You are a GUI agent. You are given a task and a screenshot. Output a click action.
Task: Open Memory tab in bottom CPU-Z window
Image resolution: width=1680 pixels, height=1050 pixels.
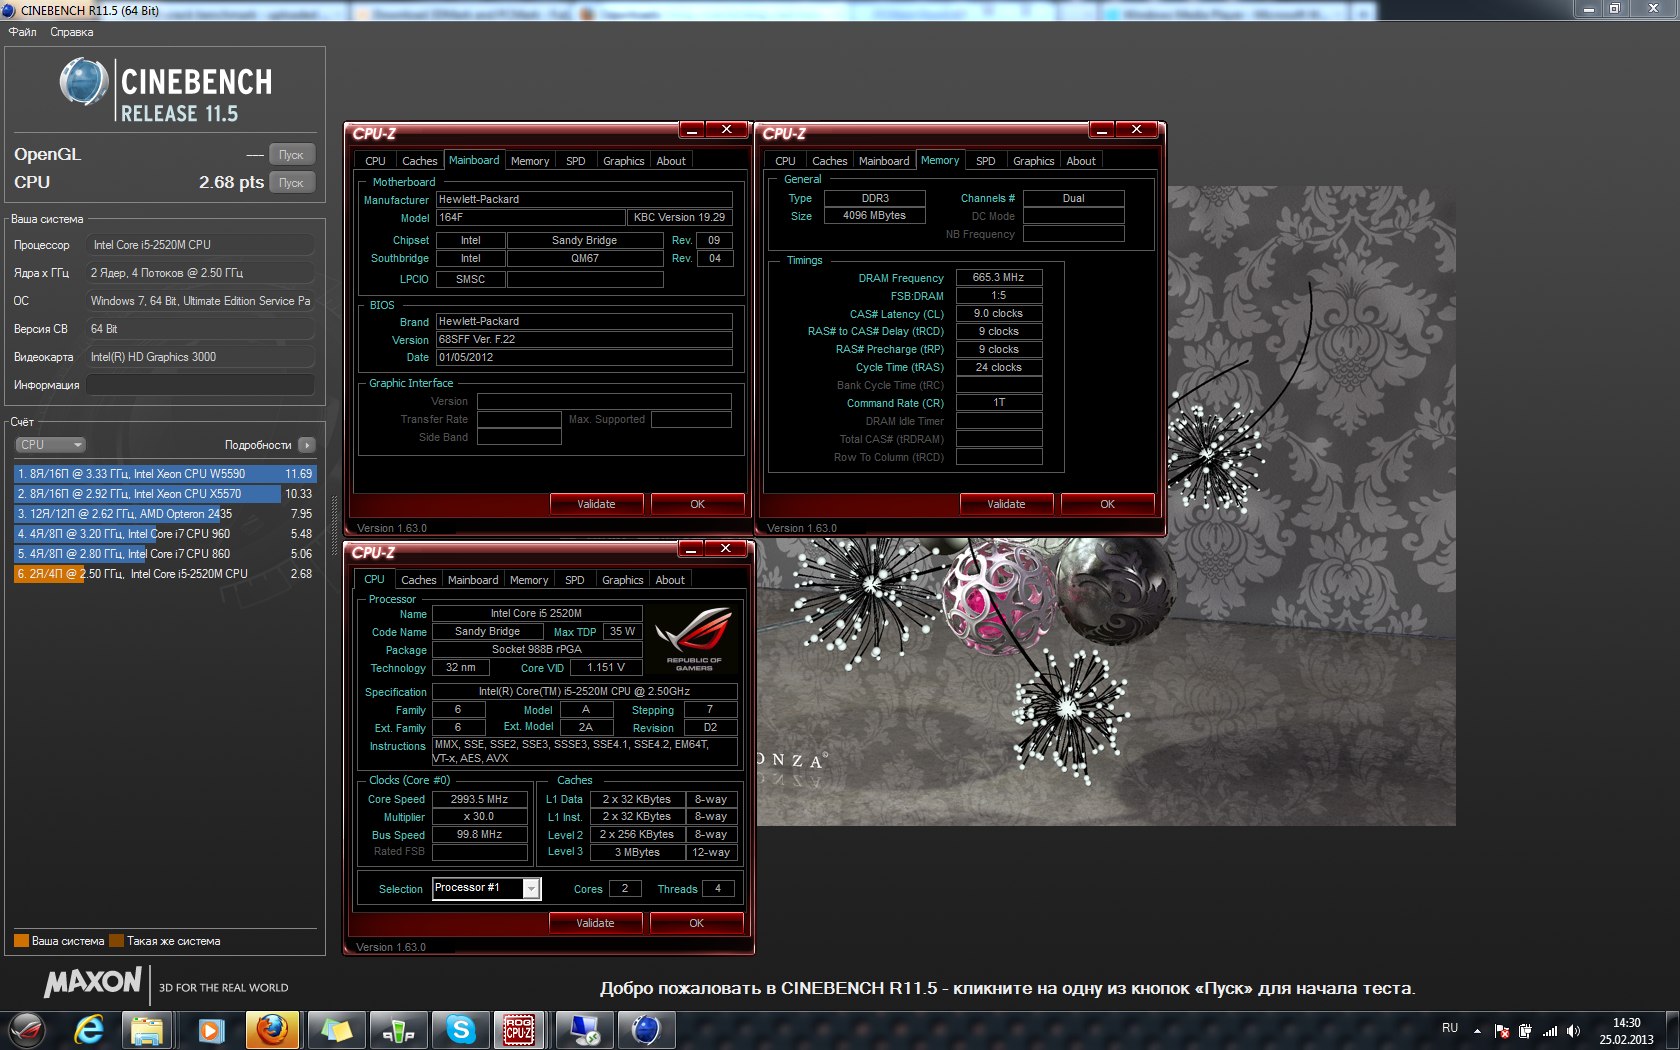pyautogui.click(x=529, y=580)
